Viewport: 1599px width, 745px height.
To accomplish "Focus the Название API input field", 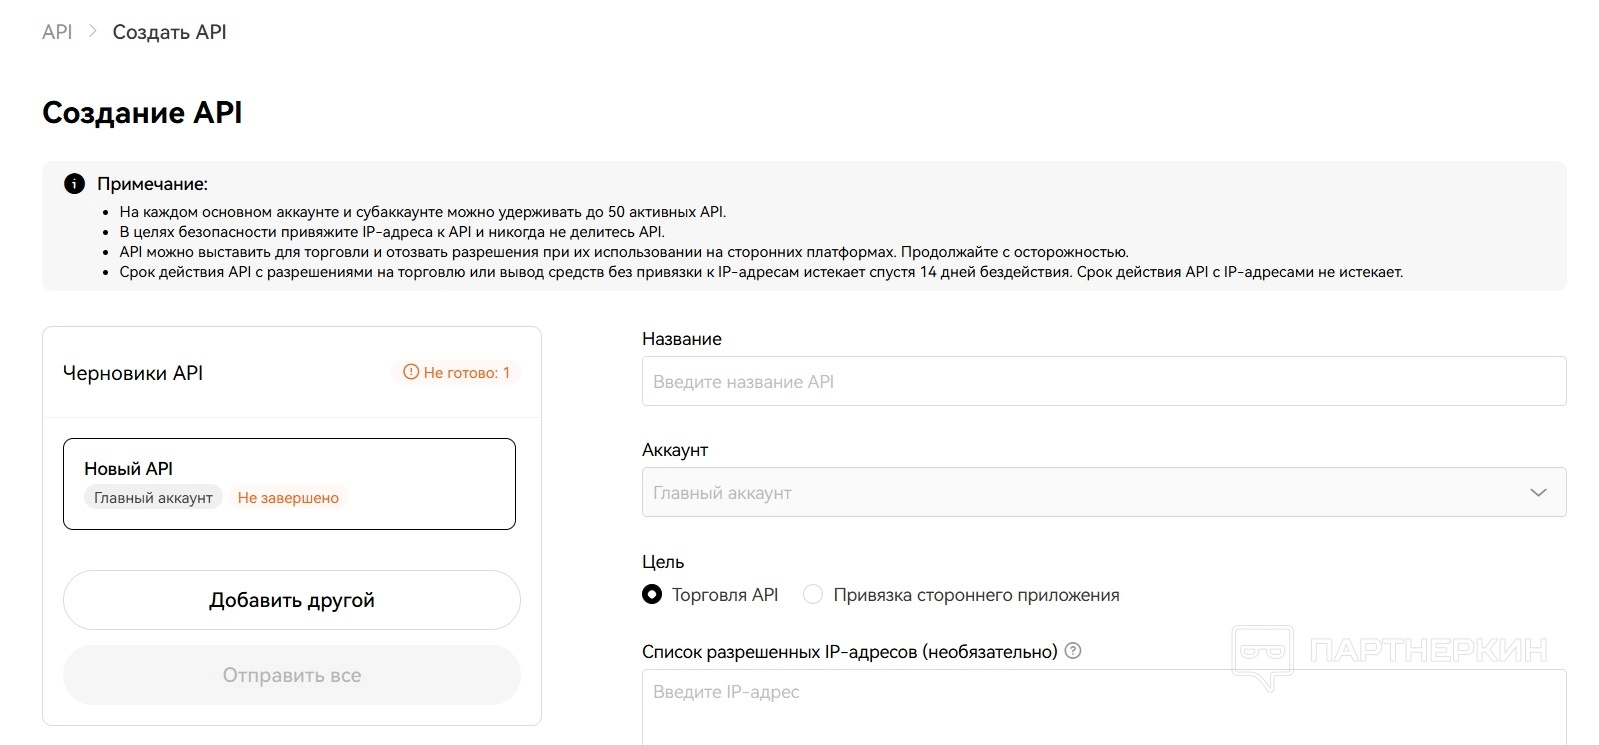I will click(x=1103, y=381).
